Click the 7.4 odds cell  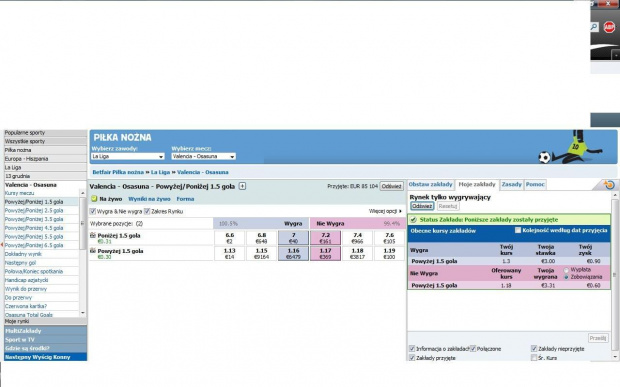(357, 238)
